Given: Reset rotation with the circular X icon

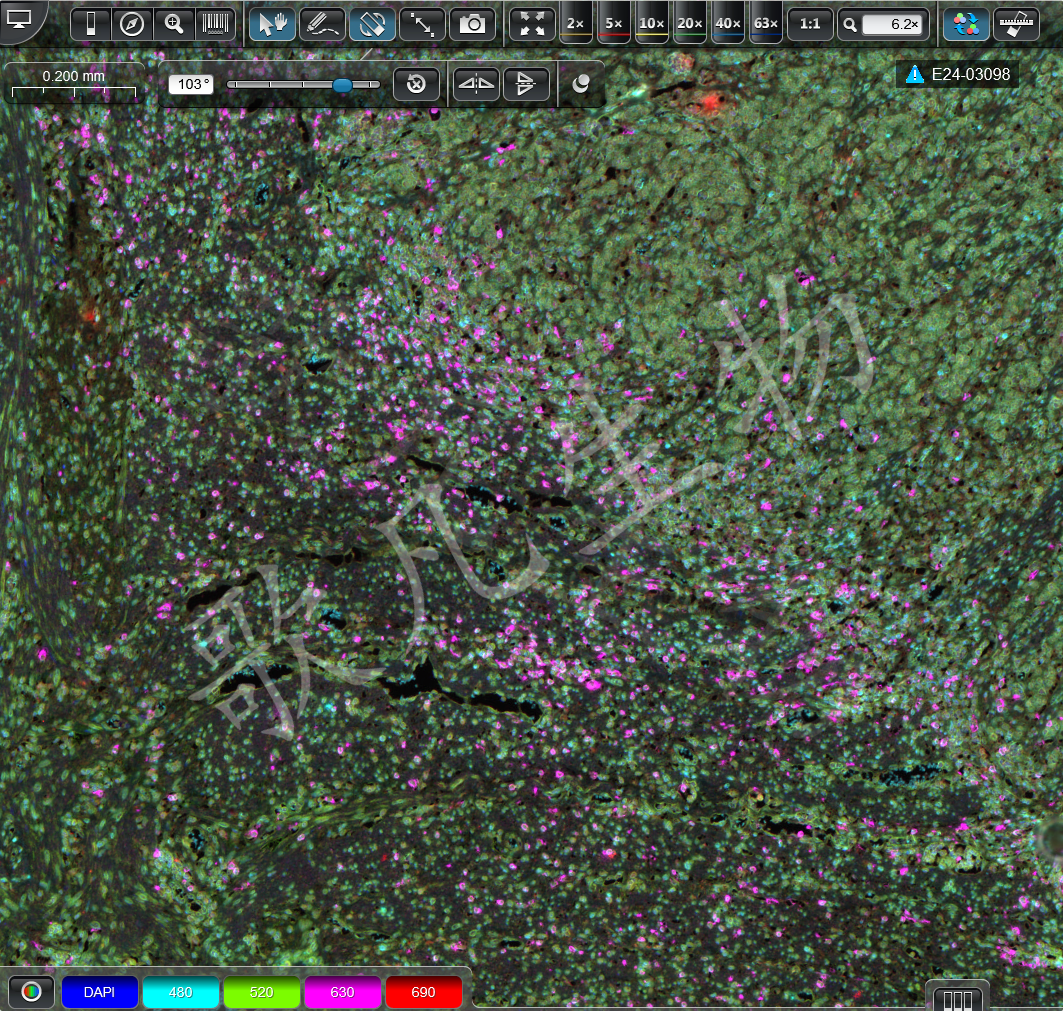Looking at the screenshot, I should [x=416, y=84].
